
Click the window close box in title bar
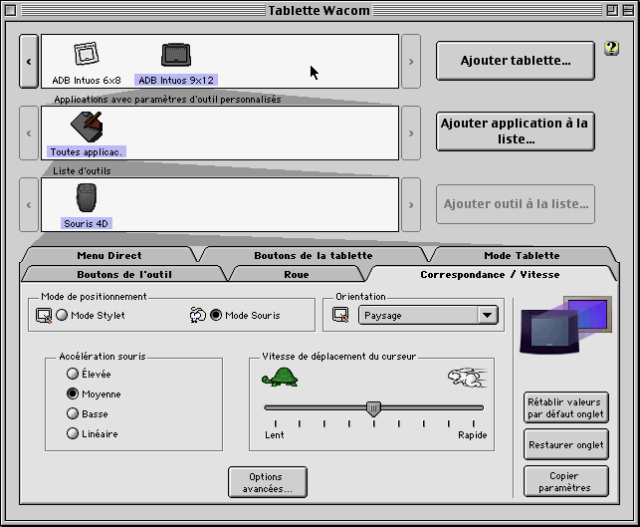coord(11,10)
